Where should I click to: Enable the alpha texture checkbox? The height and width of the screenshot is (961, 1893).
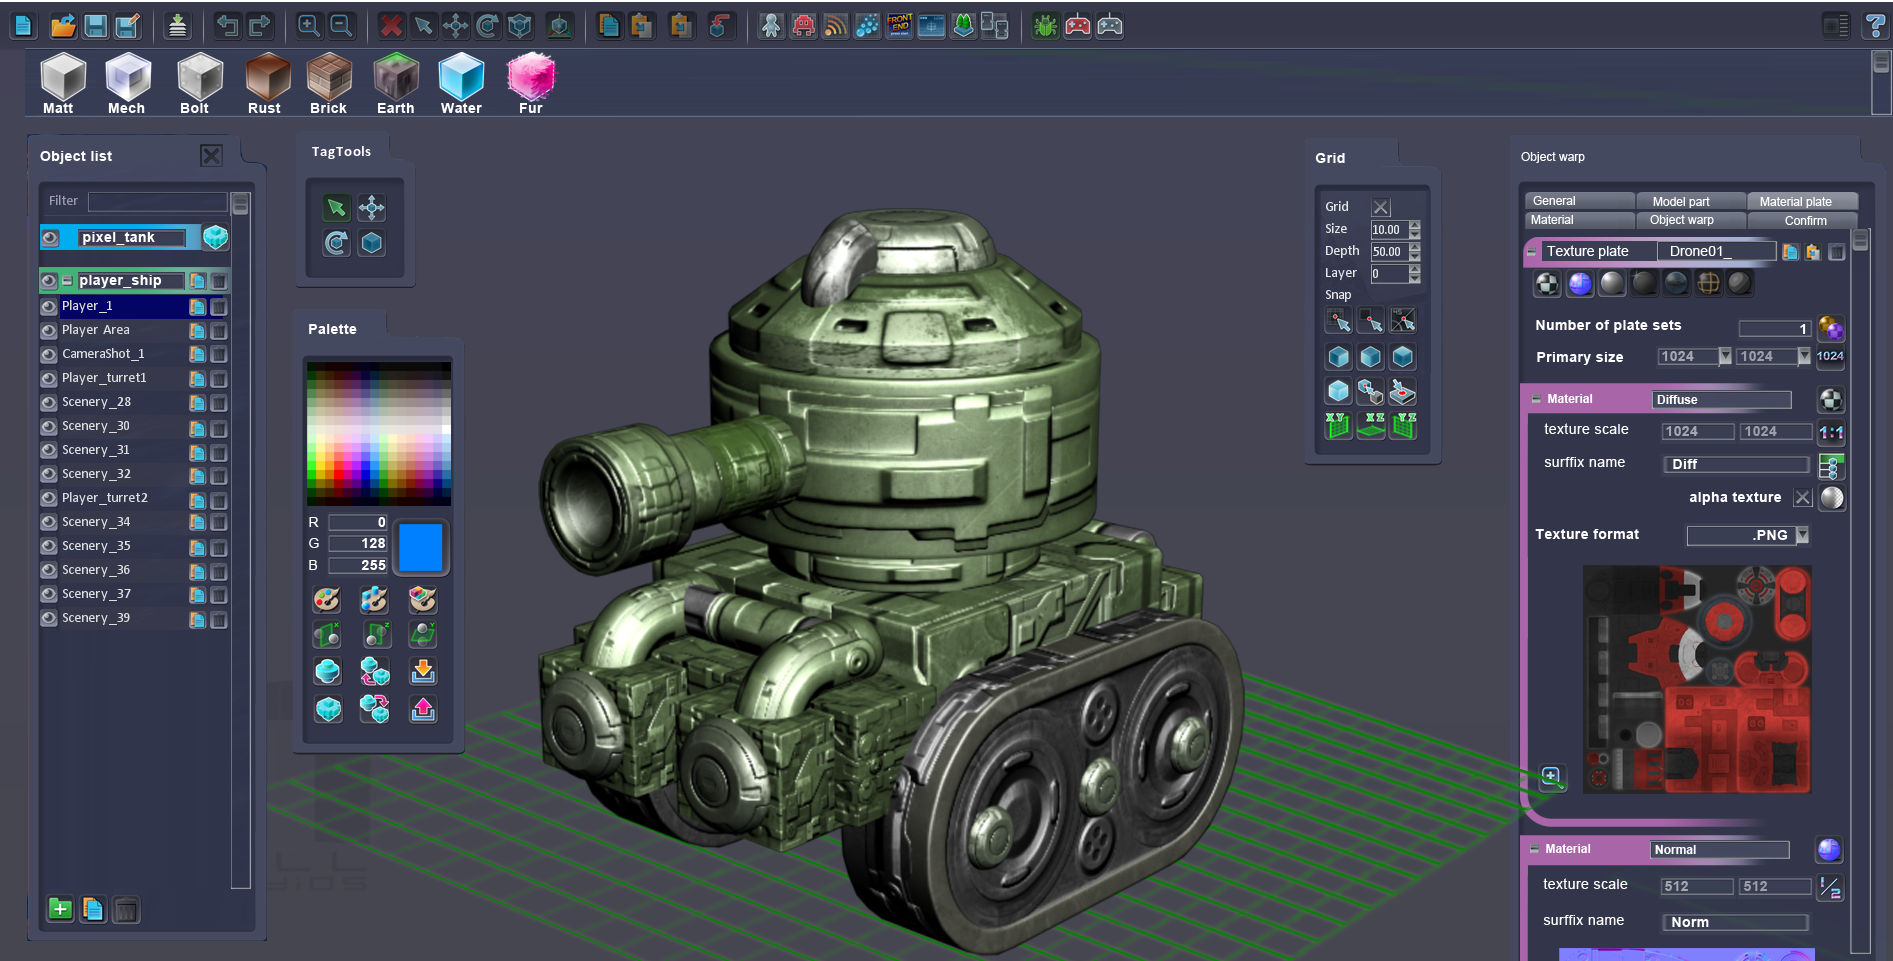click(x=1802, y=498)
